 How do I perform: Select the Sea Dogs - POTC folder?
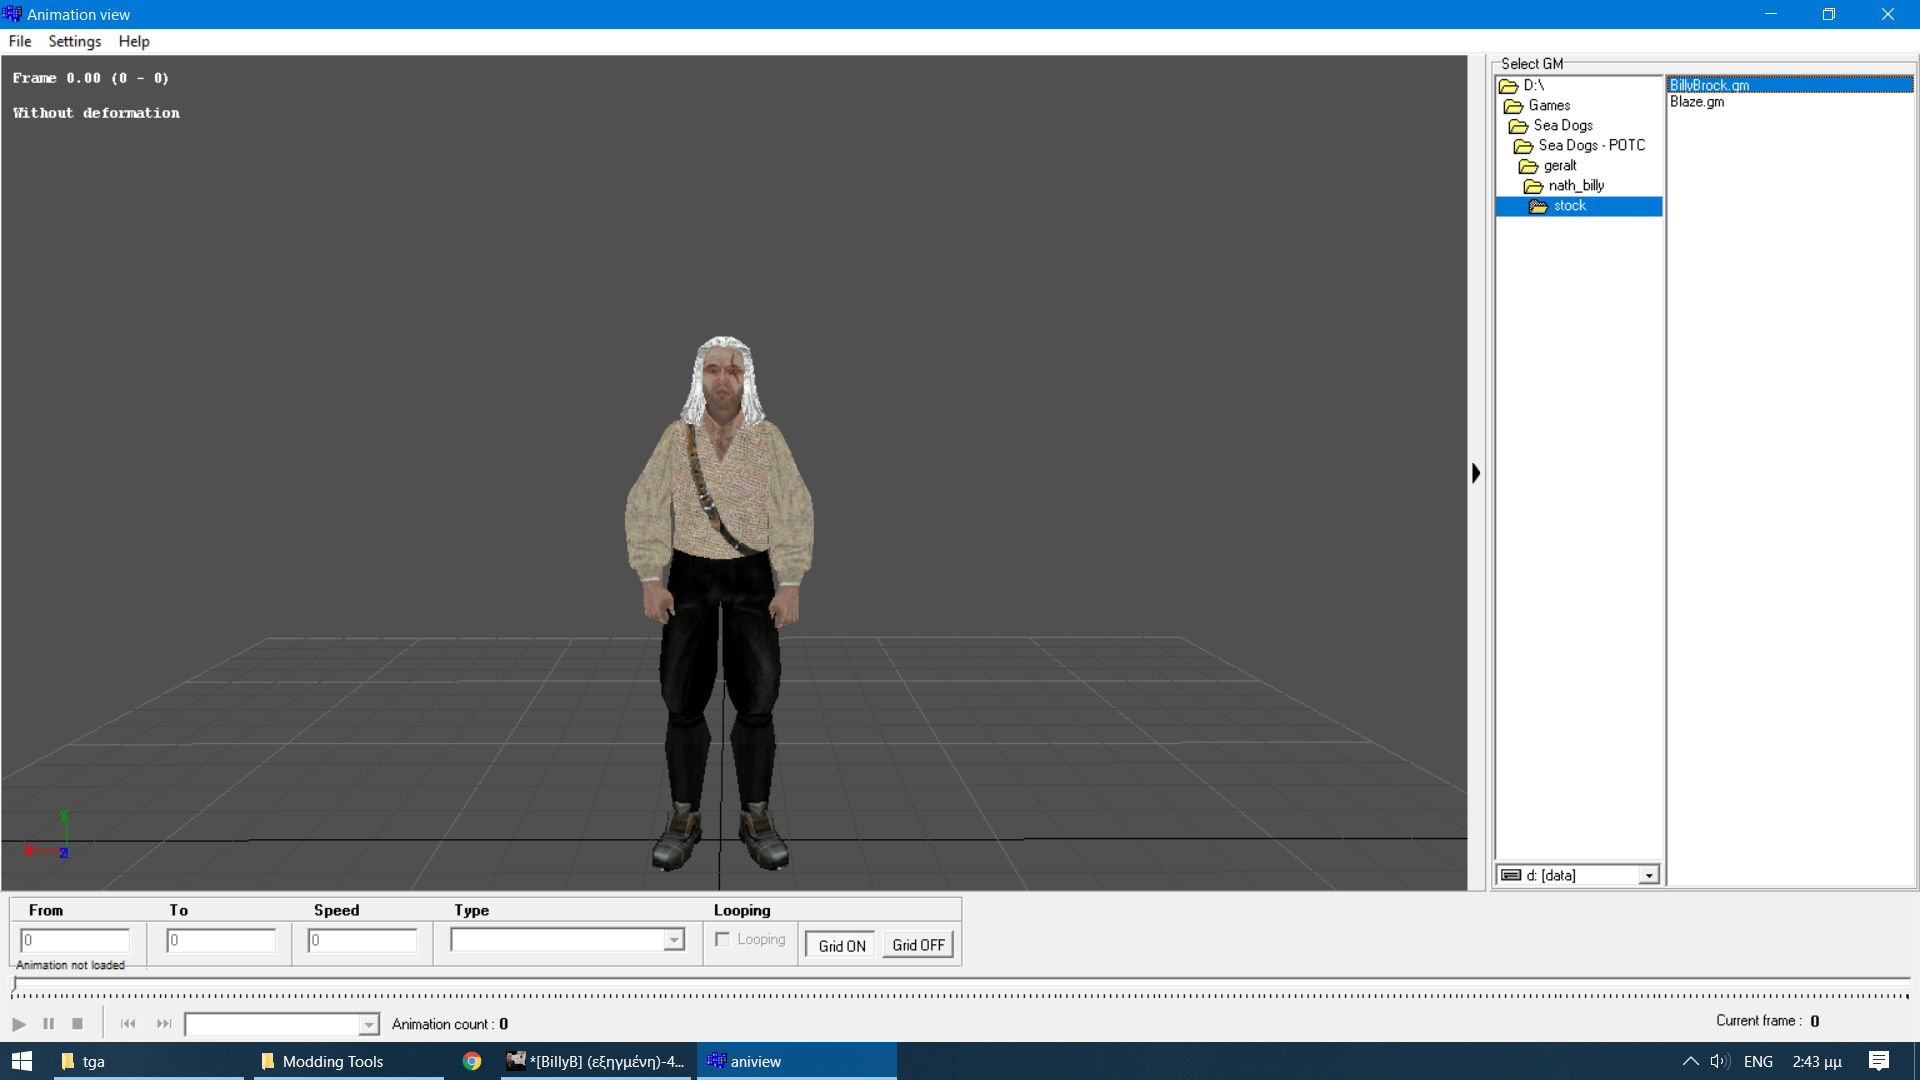click(x=1580, y=146)
